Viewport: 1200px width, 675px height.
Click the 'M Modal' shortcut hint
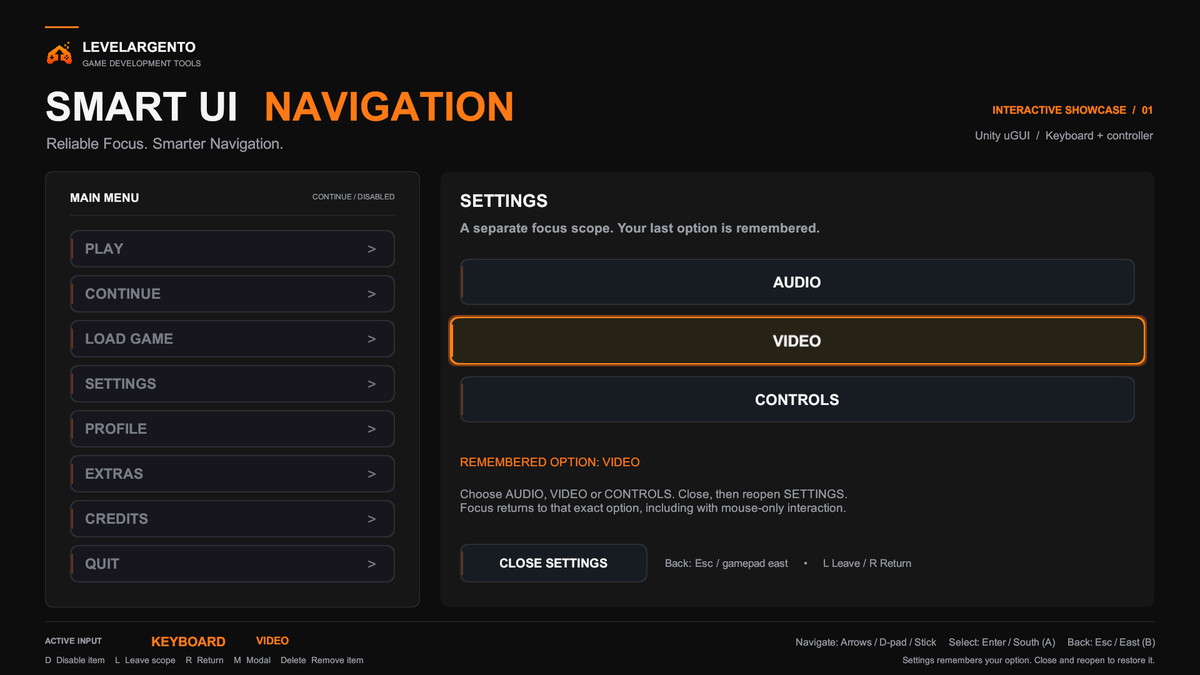pos(252,660)
